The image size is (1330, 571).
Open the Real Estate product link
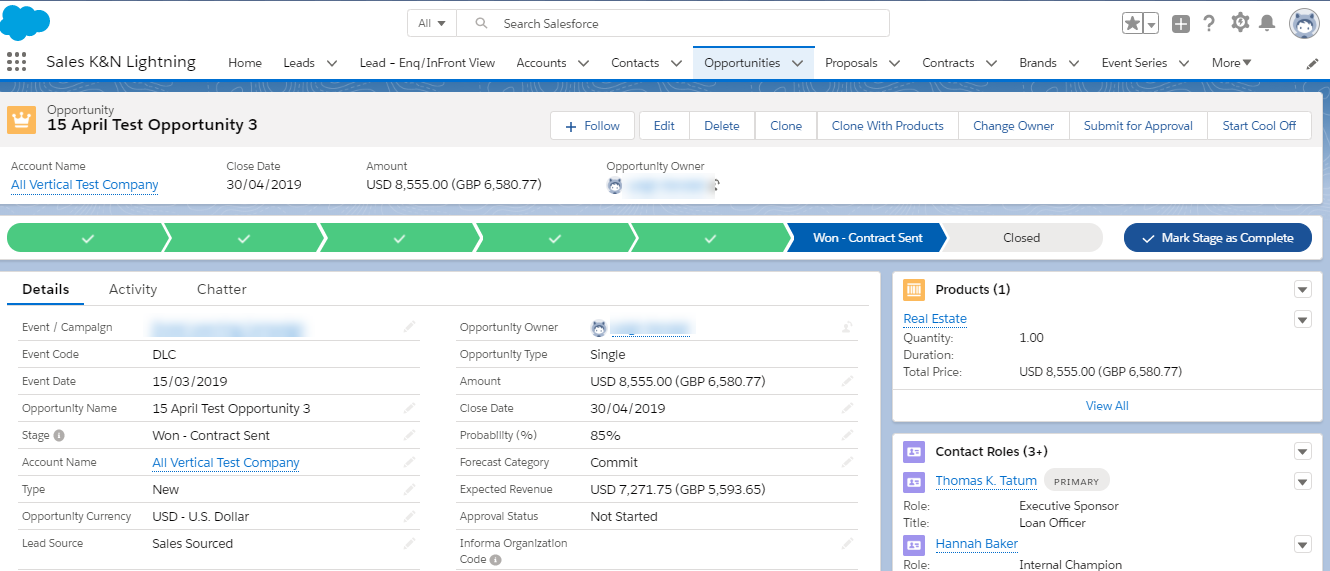935,319
